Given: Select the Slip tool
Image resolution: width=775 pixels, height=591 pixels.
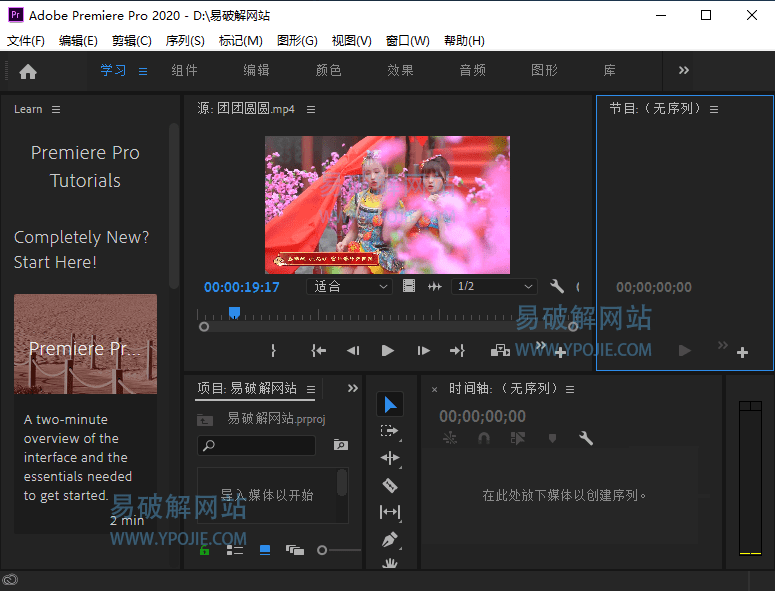Looking at the screenshot, I should tap(389, 512).
